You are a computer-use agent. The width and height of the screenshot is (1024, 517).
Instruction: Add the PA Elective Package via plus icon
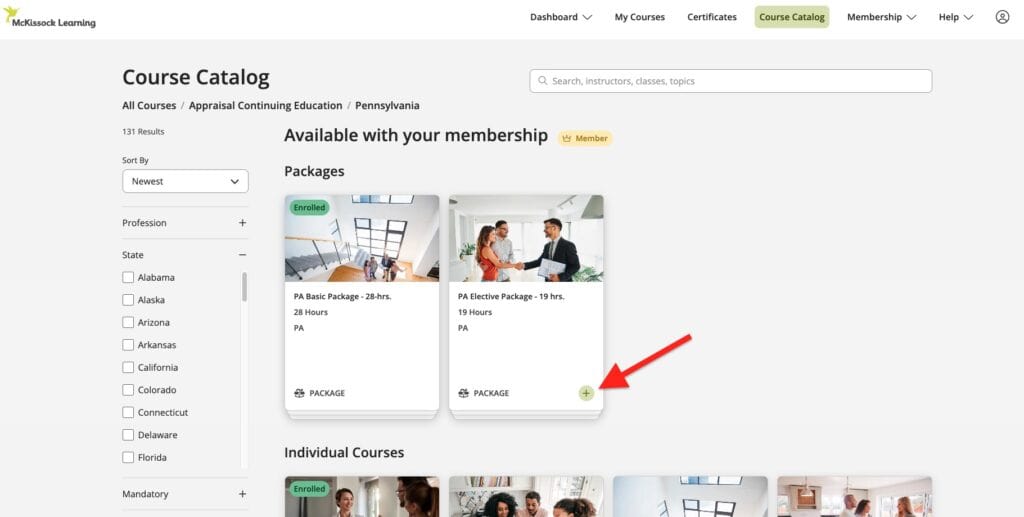pyautogui.click(x=586, y=393)
